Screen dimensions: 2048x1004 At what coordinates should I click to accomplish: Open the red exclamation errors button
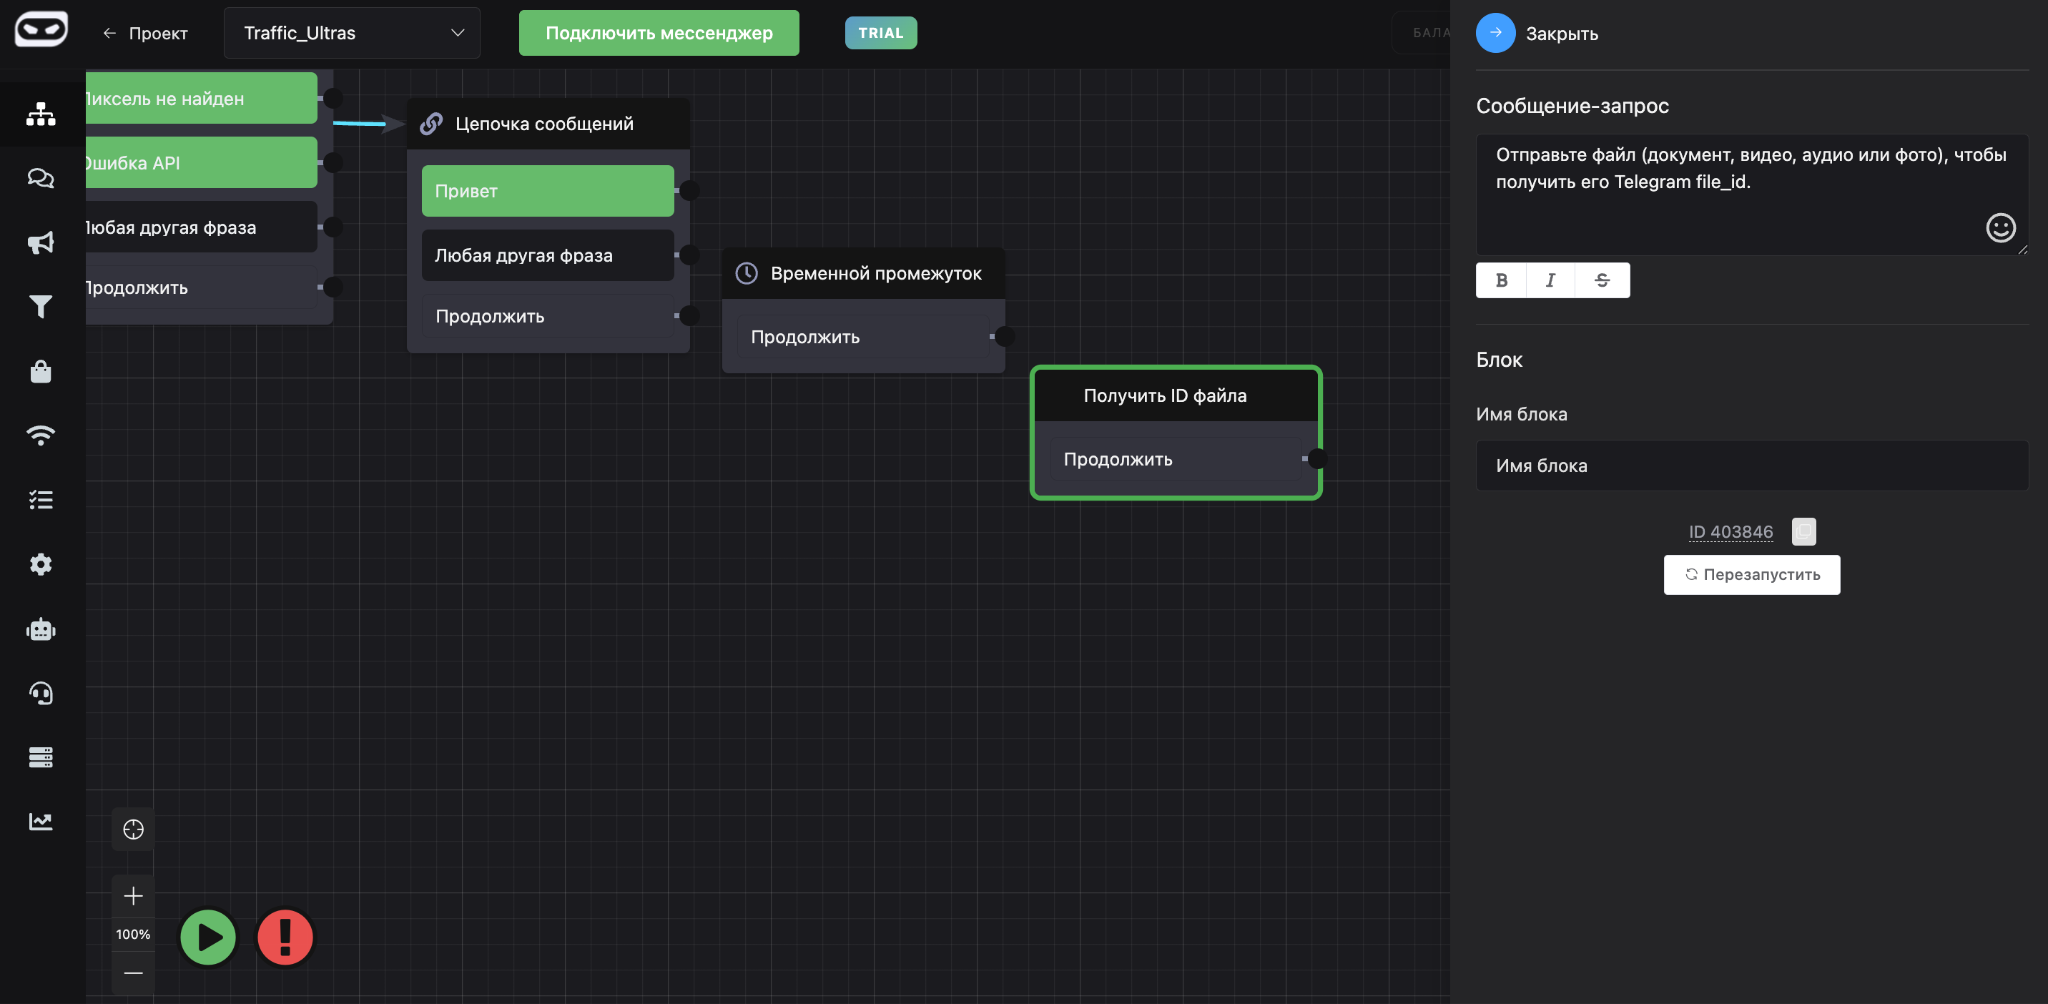coord(285,938)
